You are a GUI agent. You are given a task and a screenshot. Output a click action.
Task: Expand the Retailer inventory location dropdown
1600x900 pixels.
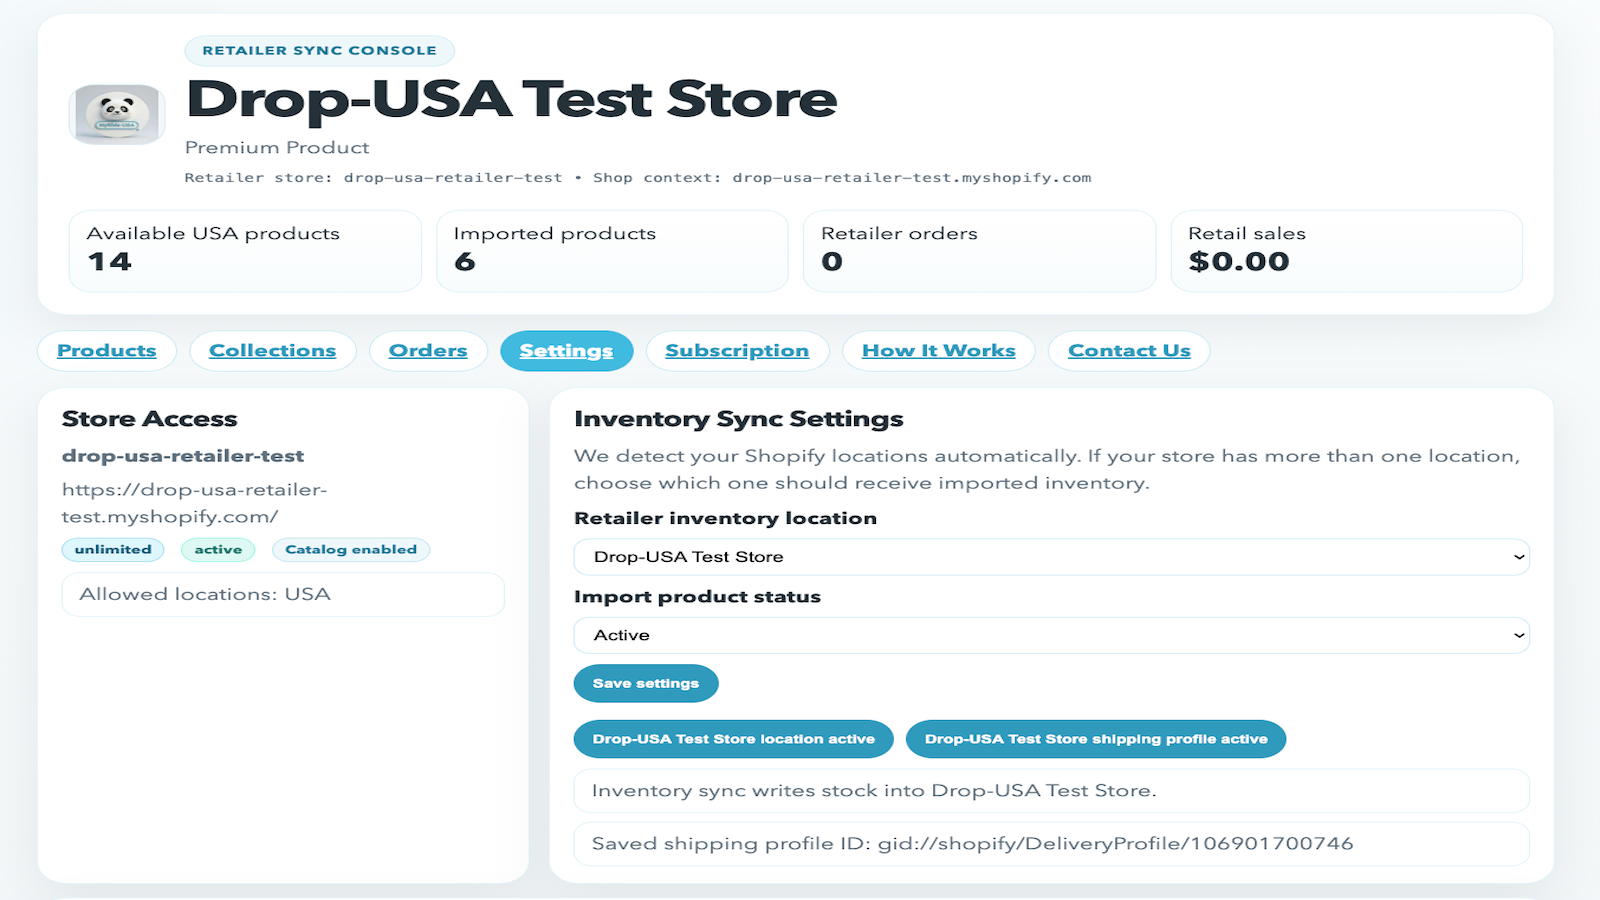coord(1051,557)
